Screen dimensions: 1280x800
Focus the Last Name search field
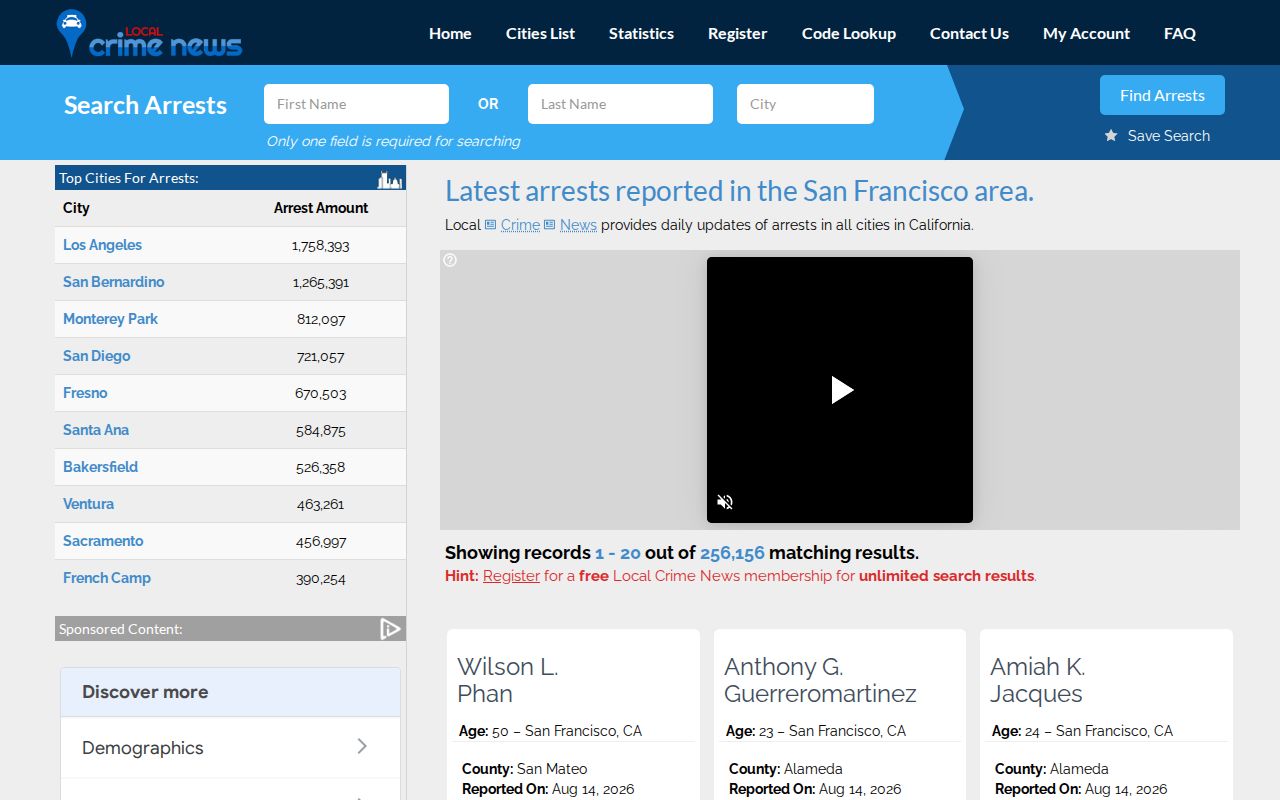coord(620,104)
